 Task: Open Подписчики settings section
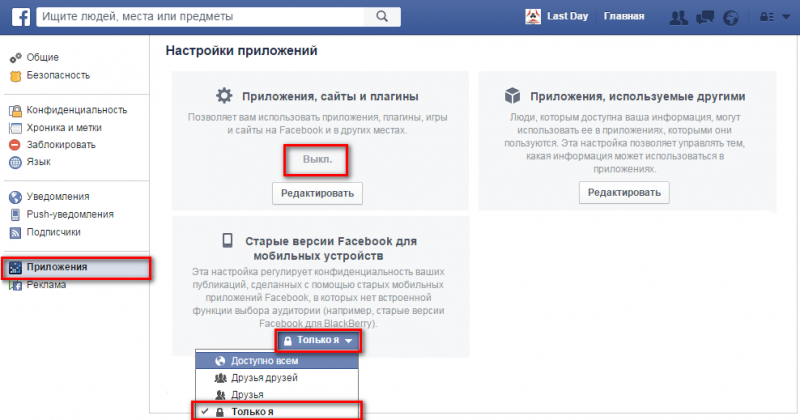[x=54, y=232]
